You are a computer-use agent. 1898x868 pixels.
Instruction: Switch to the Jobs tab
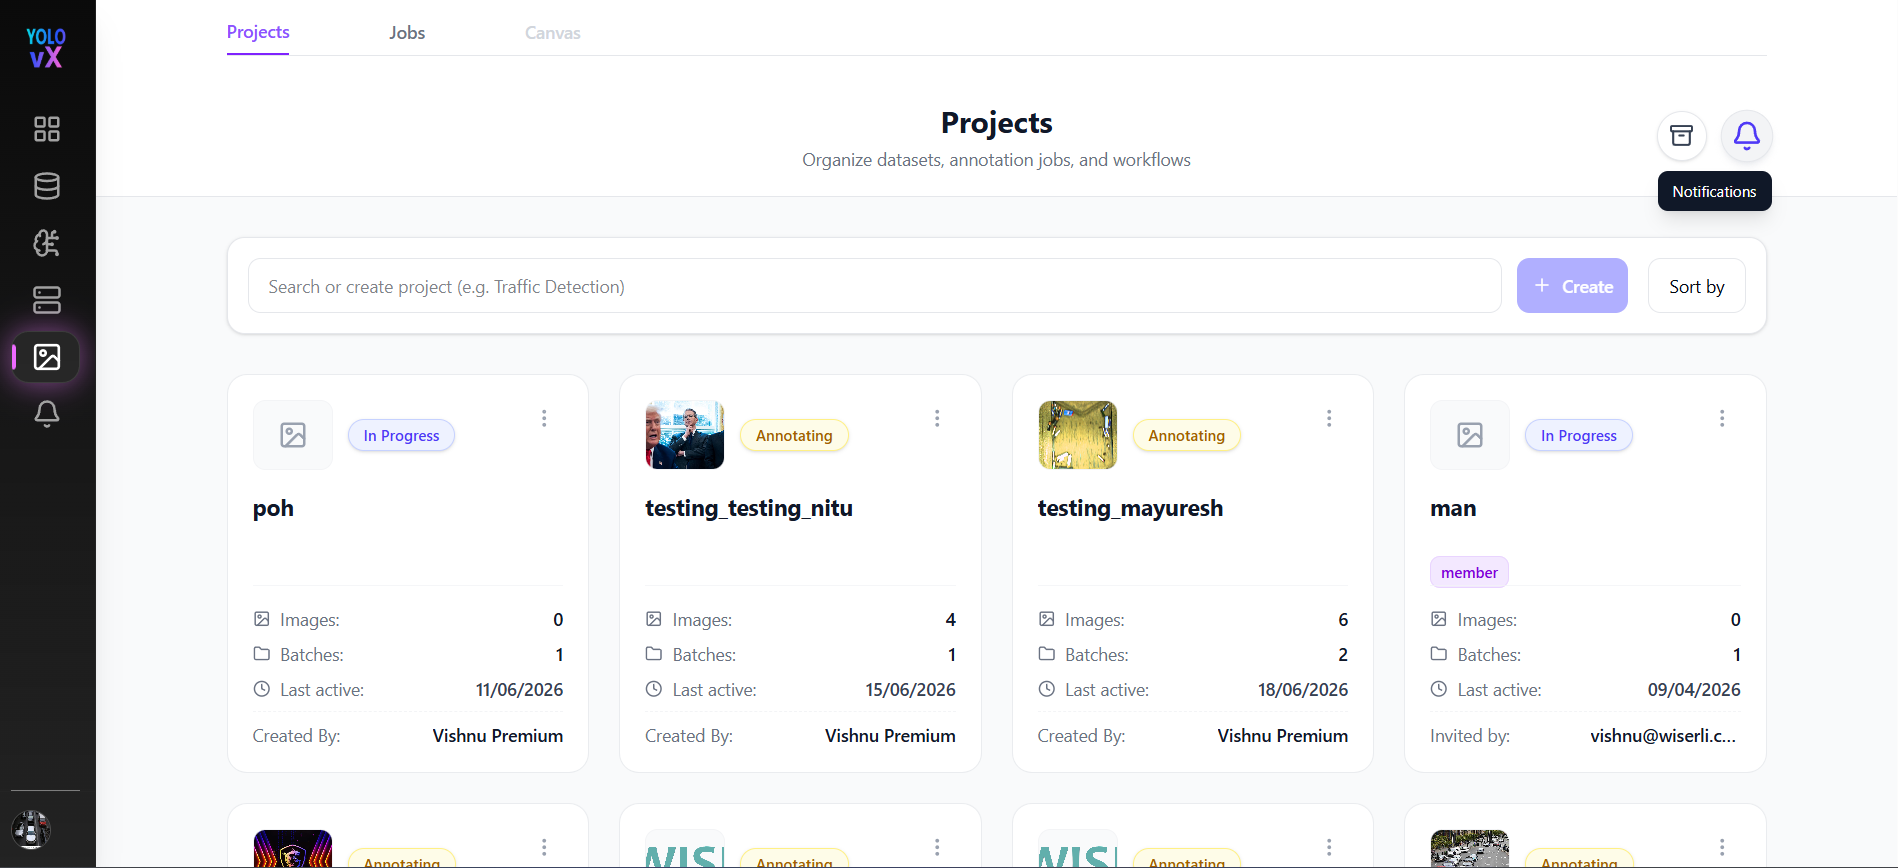(x=407, y=33)
